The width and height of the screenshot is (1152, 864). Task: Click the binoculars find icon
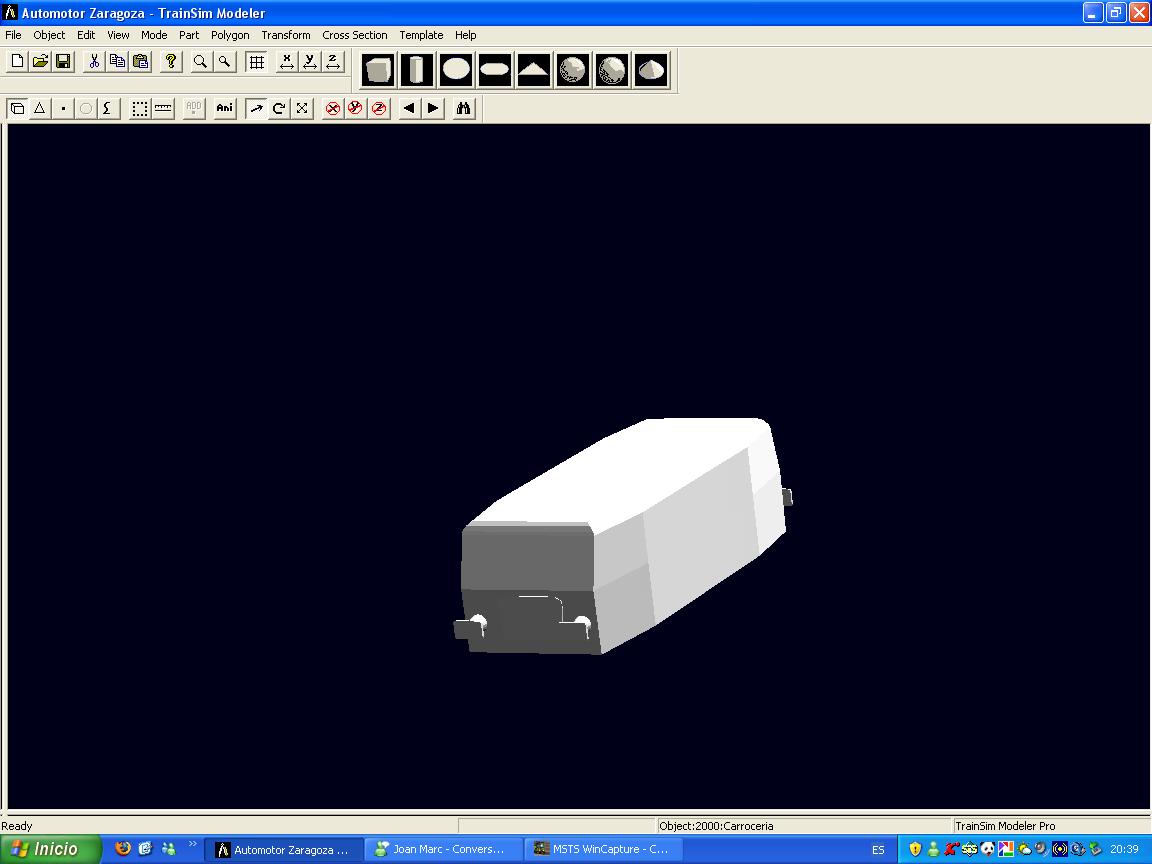[463, 108]
